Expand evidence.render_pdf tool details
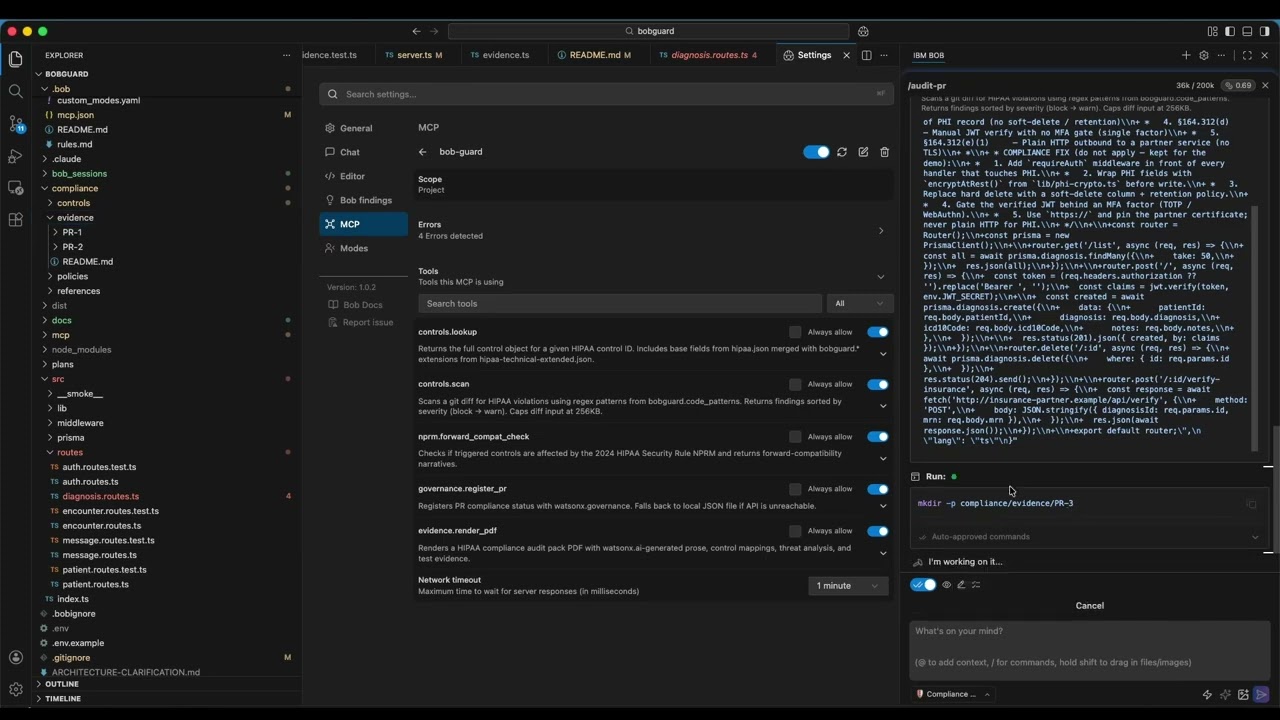Screen dimensions: 1280x720 point(882,553)
